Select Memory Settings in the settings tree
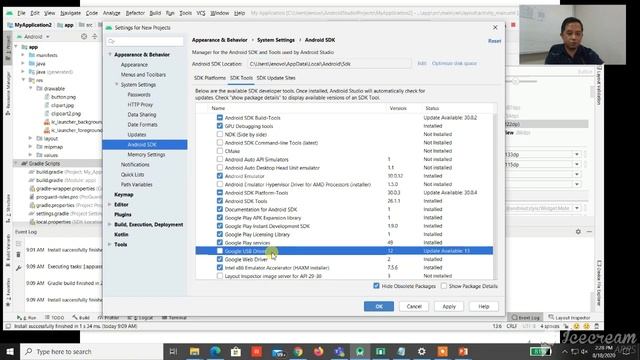640x360 pixels. pyautogui.click(x=146, y=154)
